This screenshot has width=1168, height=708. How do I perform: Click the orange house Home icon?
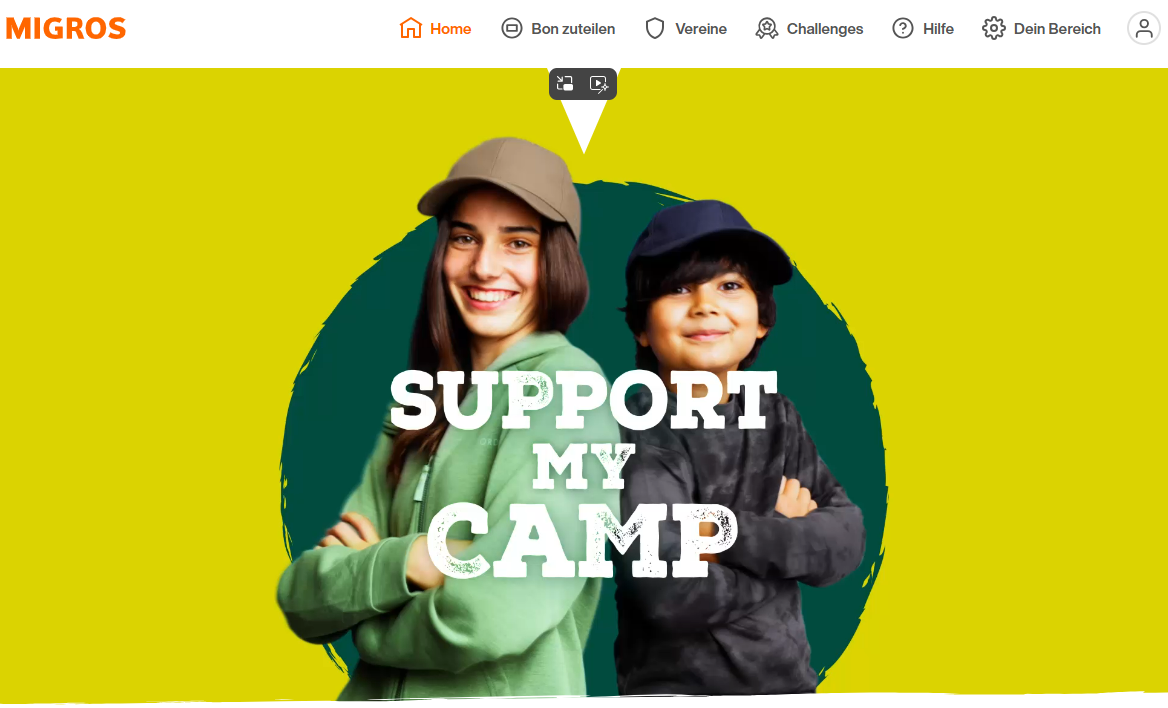(x=410, y=28)
